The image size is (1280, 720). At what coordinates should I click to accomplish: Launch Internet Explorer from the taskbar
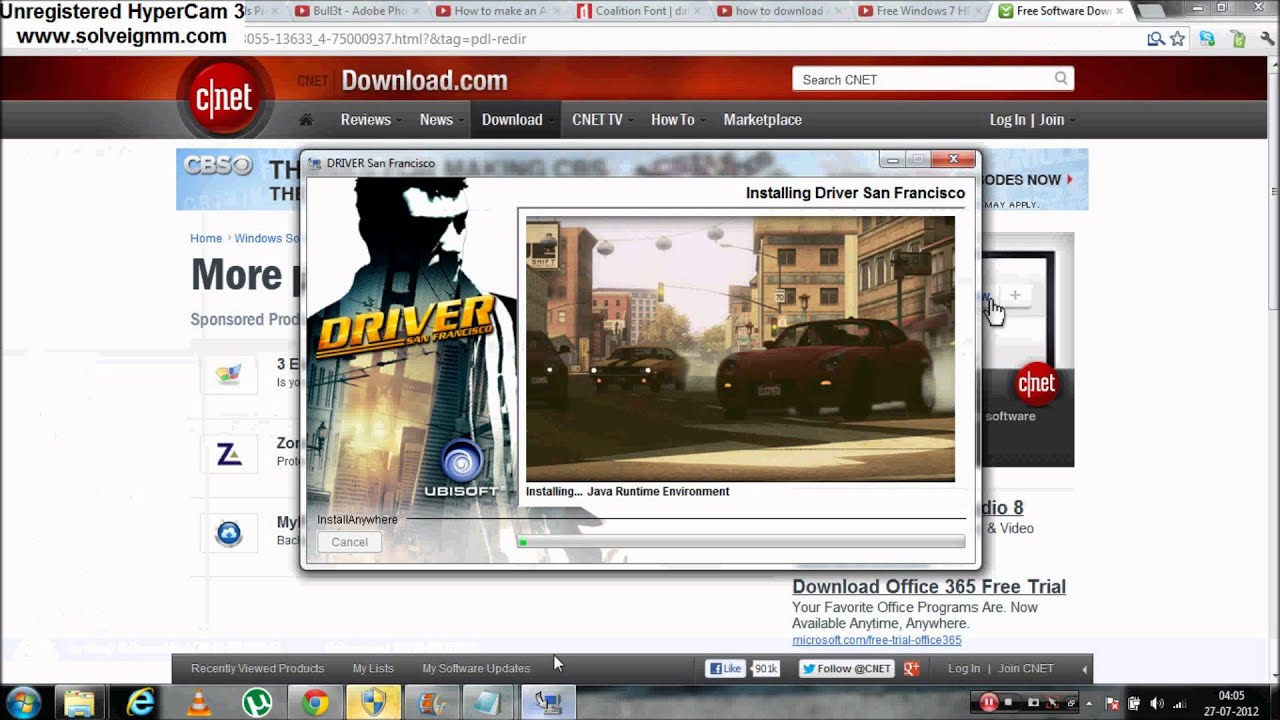coord(140,702)
